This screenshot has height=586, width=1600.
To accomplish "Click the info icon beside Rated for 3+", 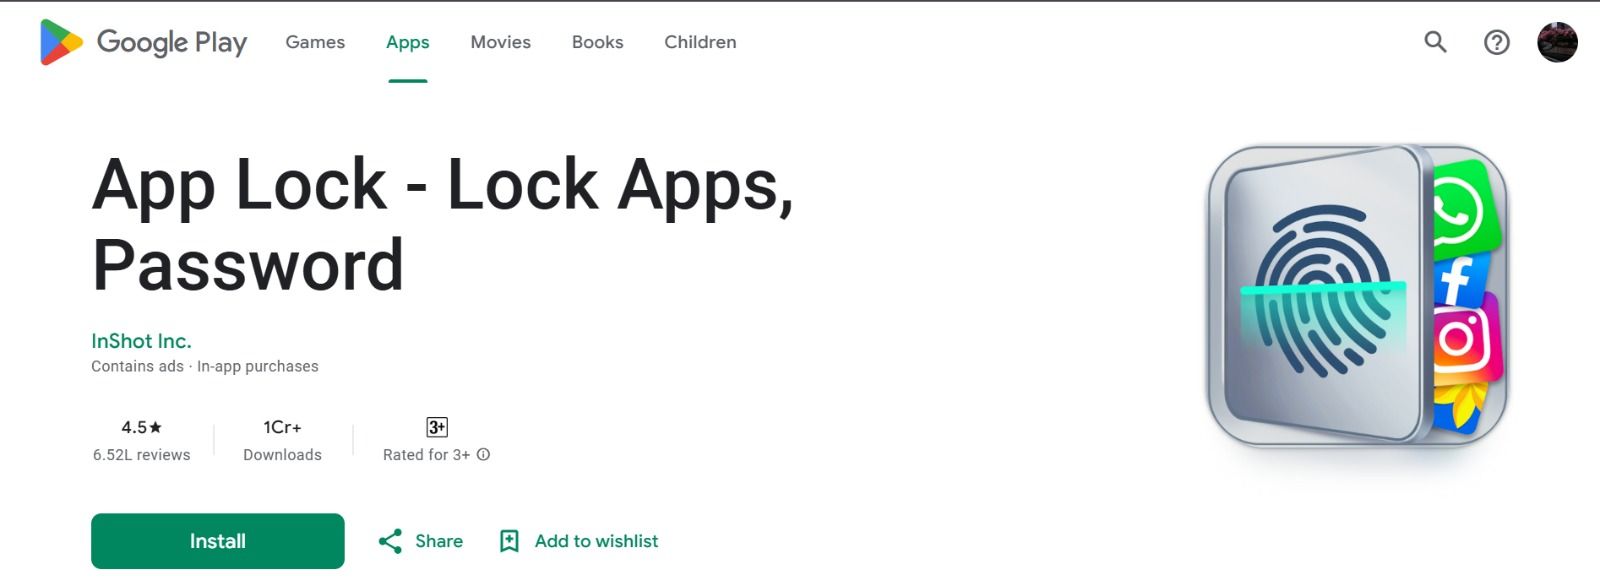I will pos(483,454).
